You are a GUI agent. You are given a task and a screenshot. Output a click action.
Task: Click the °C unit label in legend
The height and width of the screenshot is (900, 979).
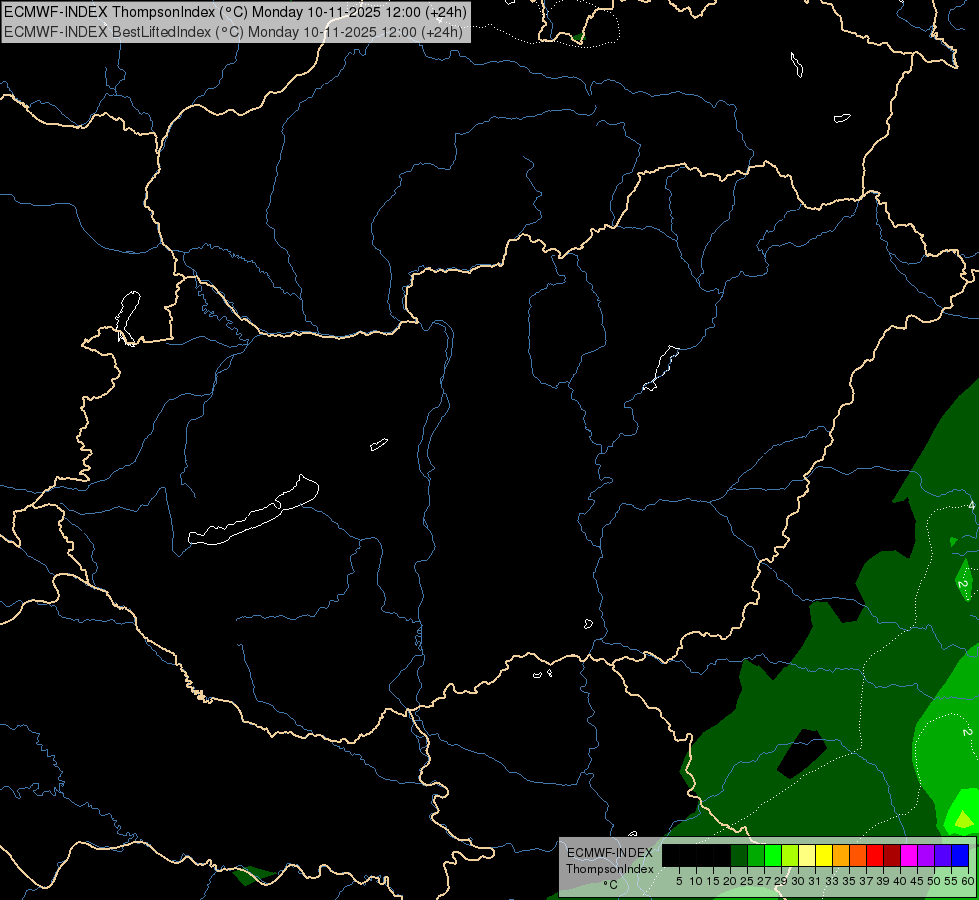pos(611,885)
